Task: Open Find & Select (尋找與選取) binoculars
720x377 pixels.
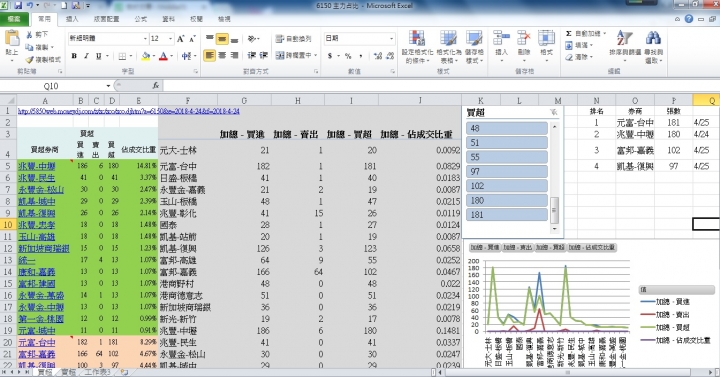Action: click(x=653, y=47)
